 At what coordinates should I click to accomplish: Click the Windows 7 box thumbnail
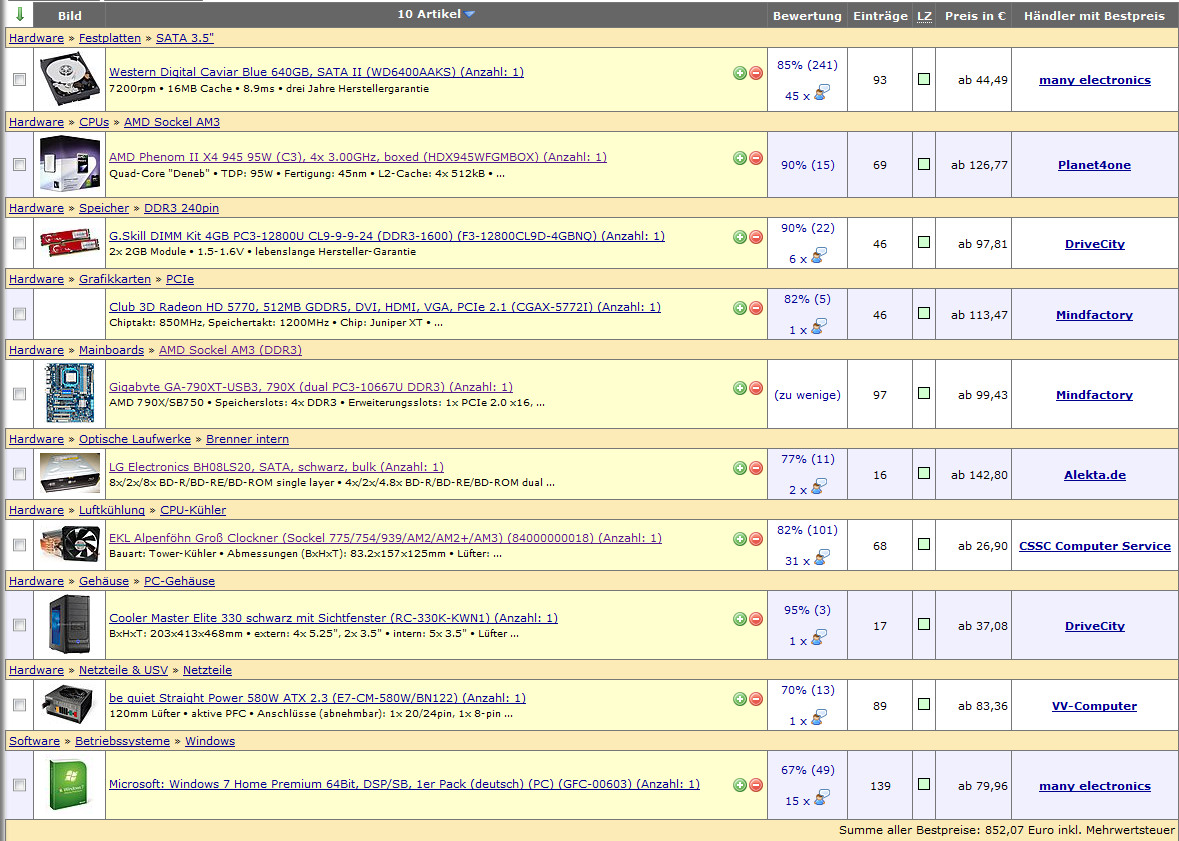[x=69, y=785]
